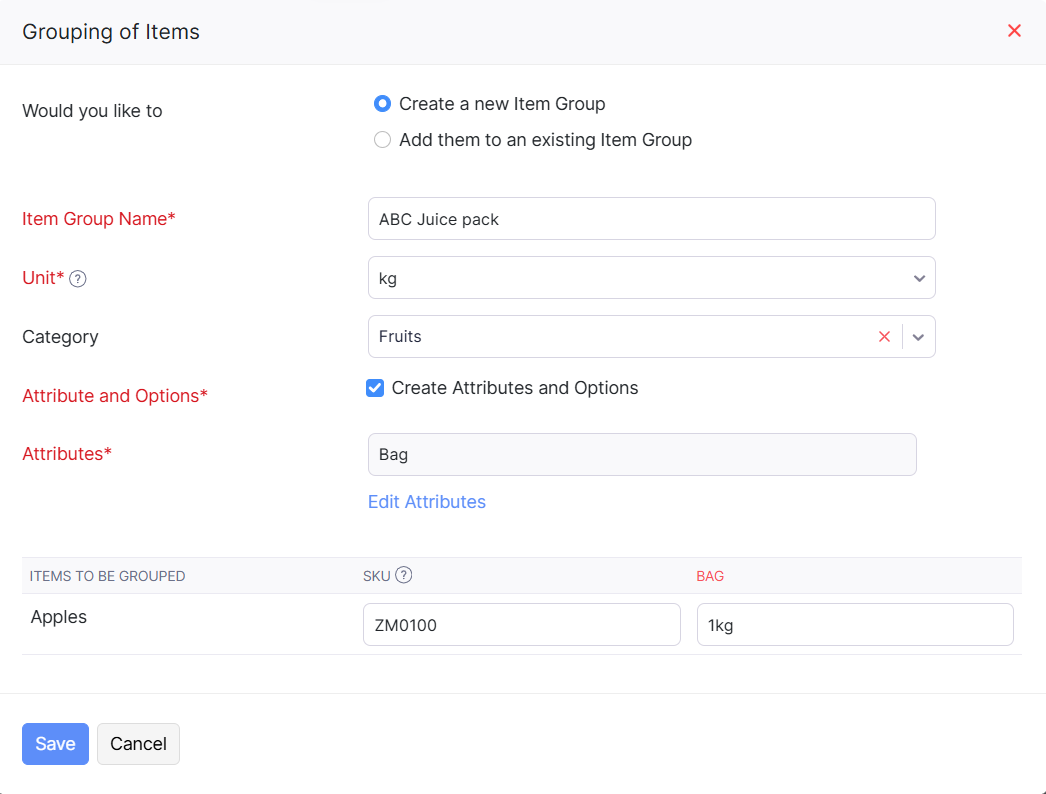Click the help icon next to Unit

[x=78, y=279]
